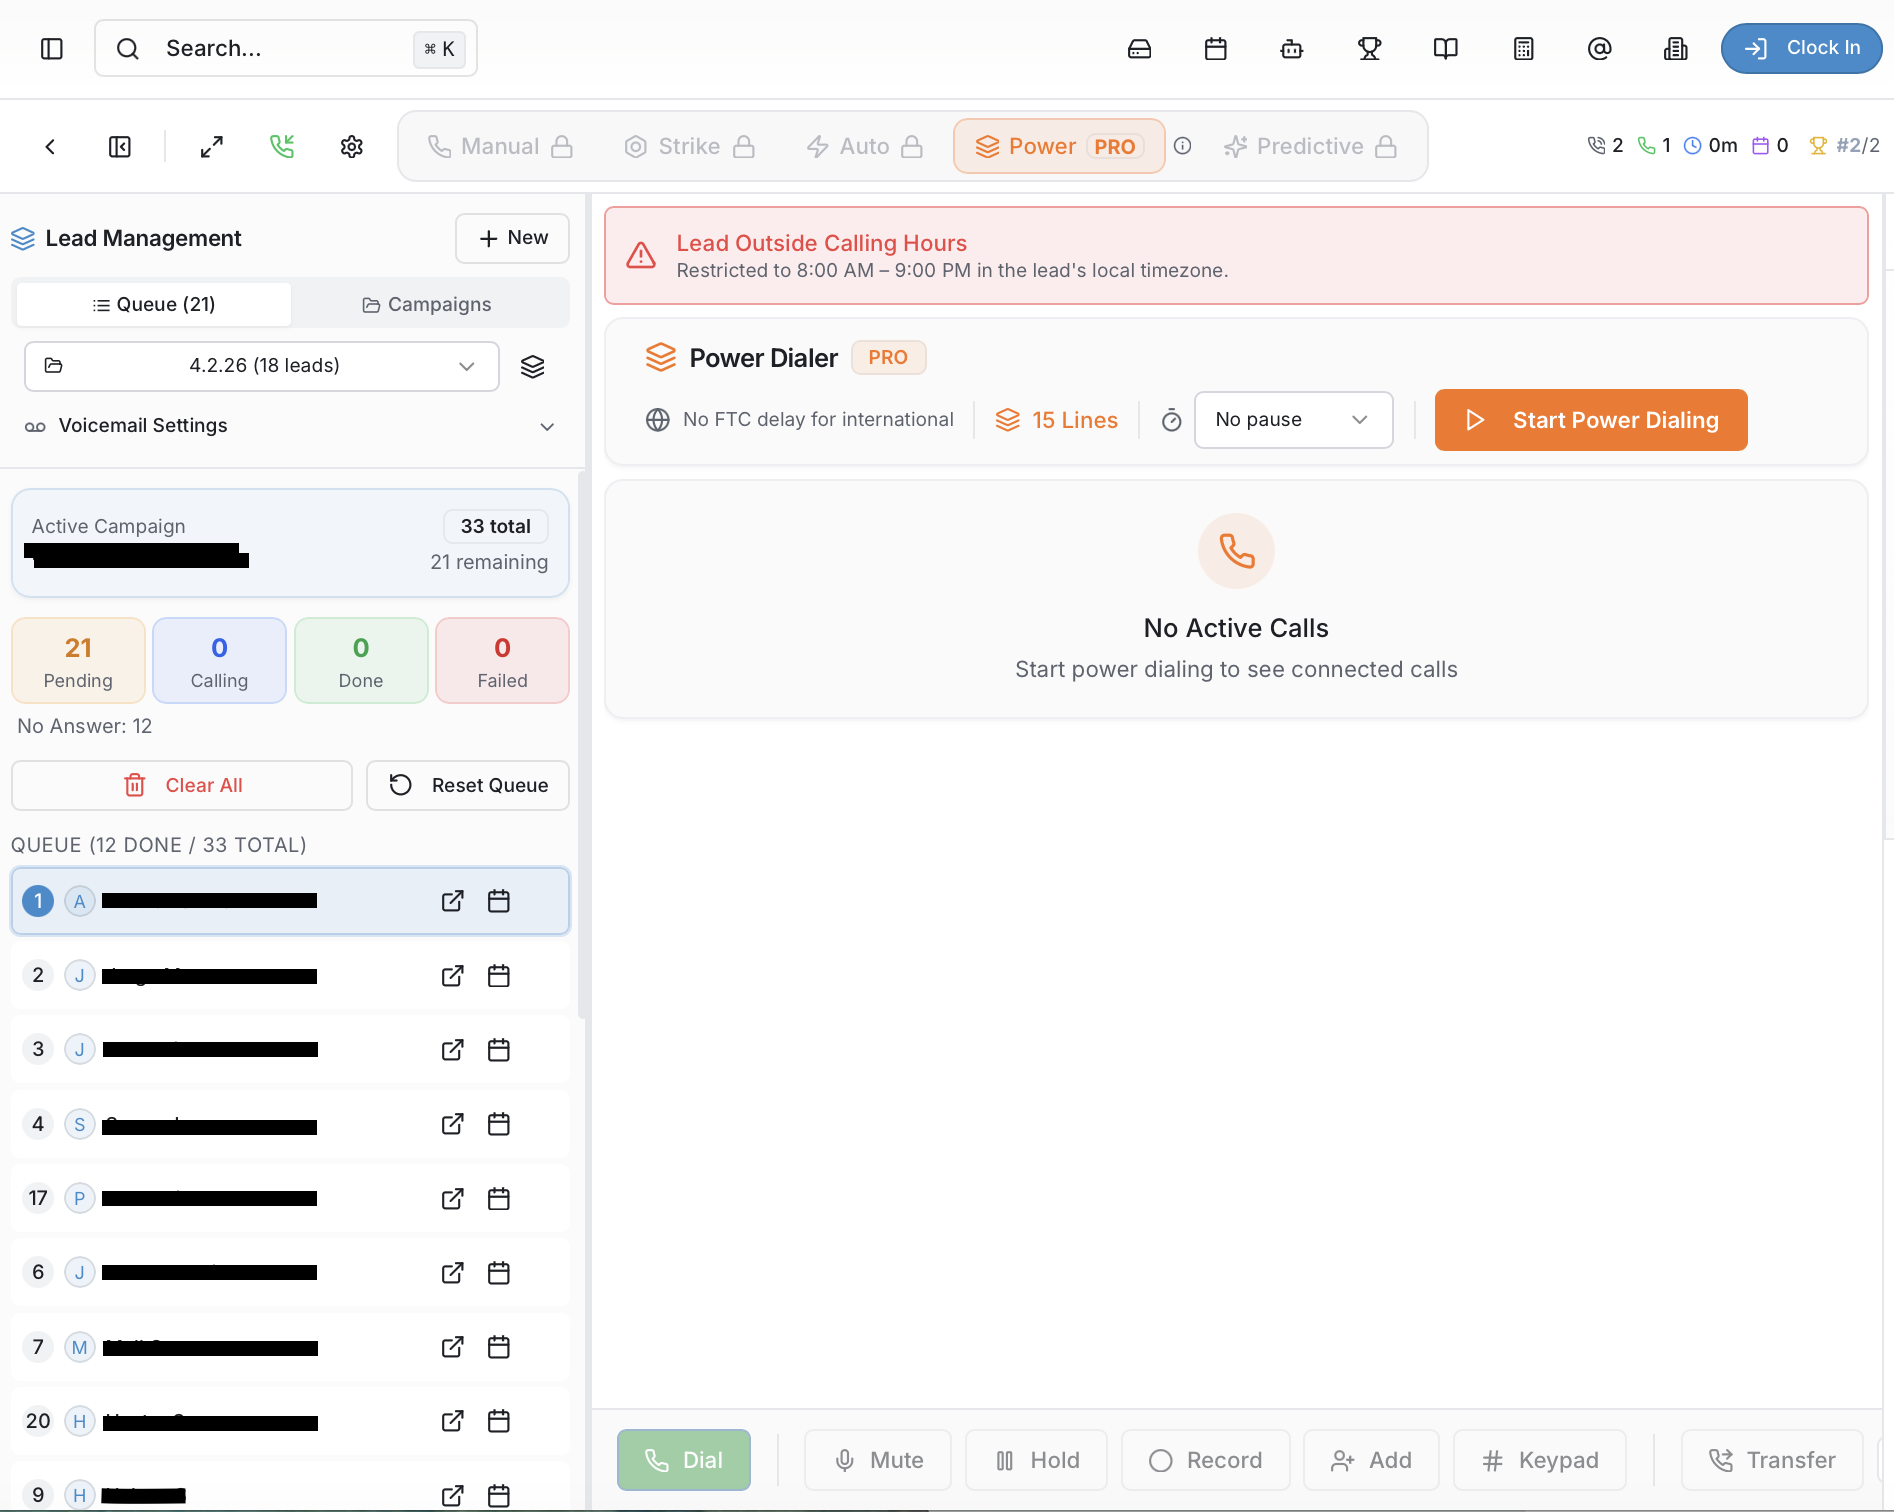Click the expand fullscreen arrows icon

point(211,146)
